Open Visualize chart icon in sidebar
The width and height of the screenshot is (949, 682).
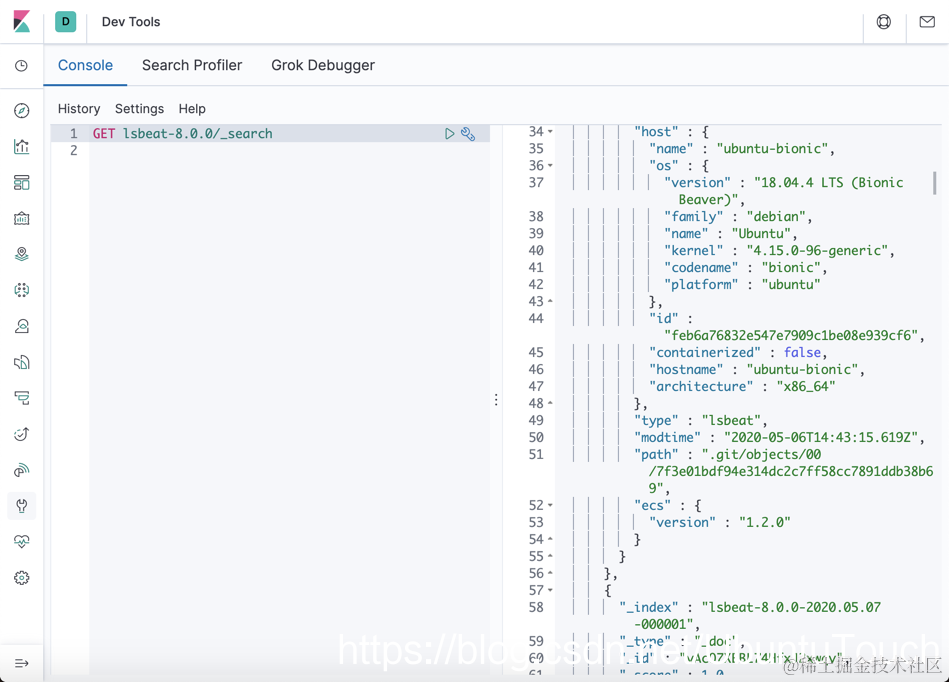(21, 146)
